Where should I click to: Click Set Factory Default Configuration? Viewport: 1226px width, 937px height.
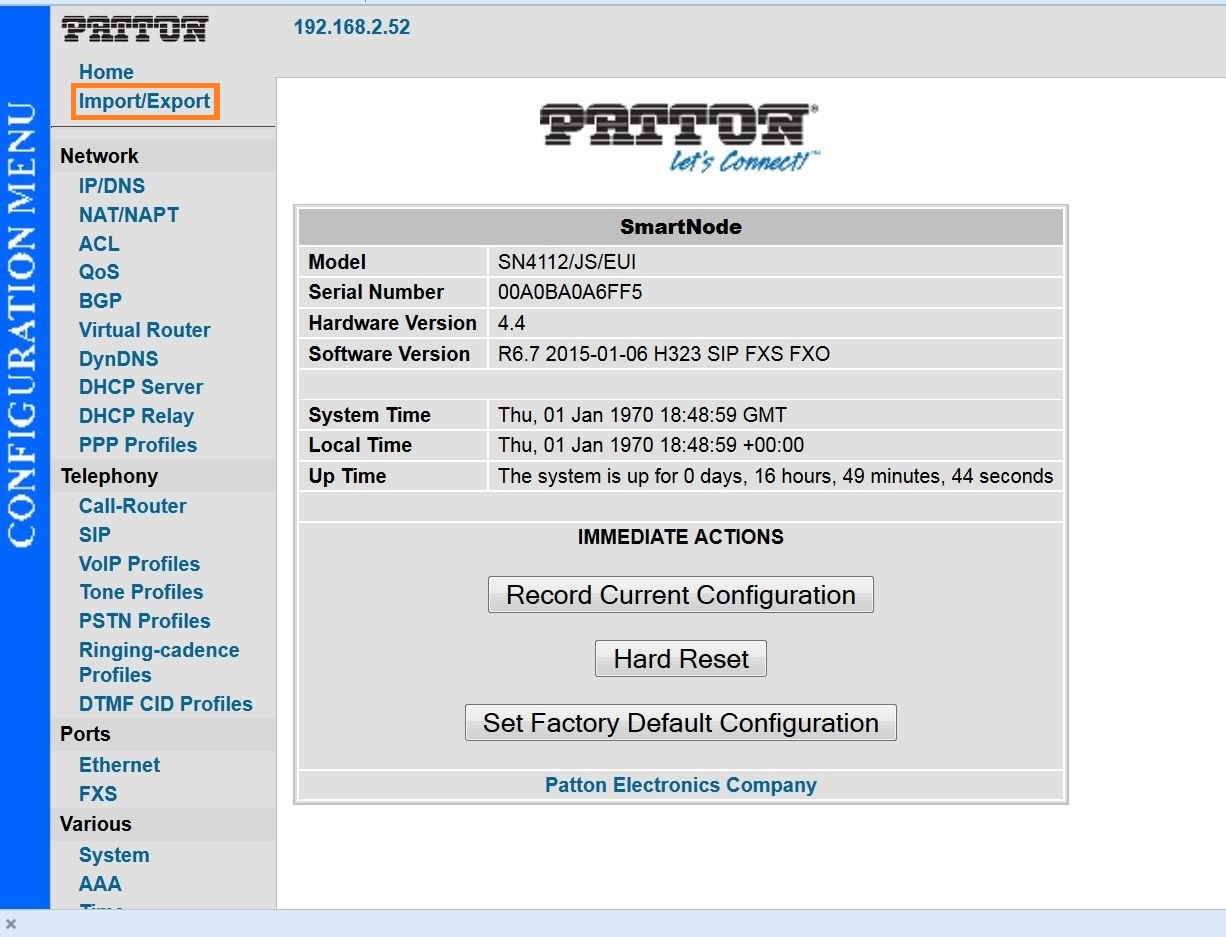(x=680, y=722)
